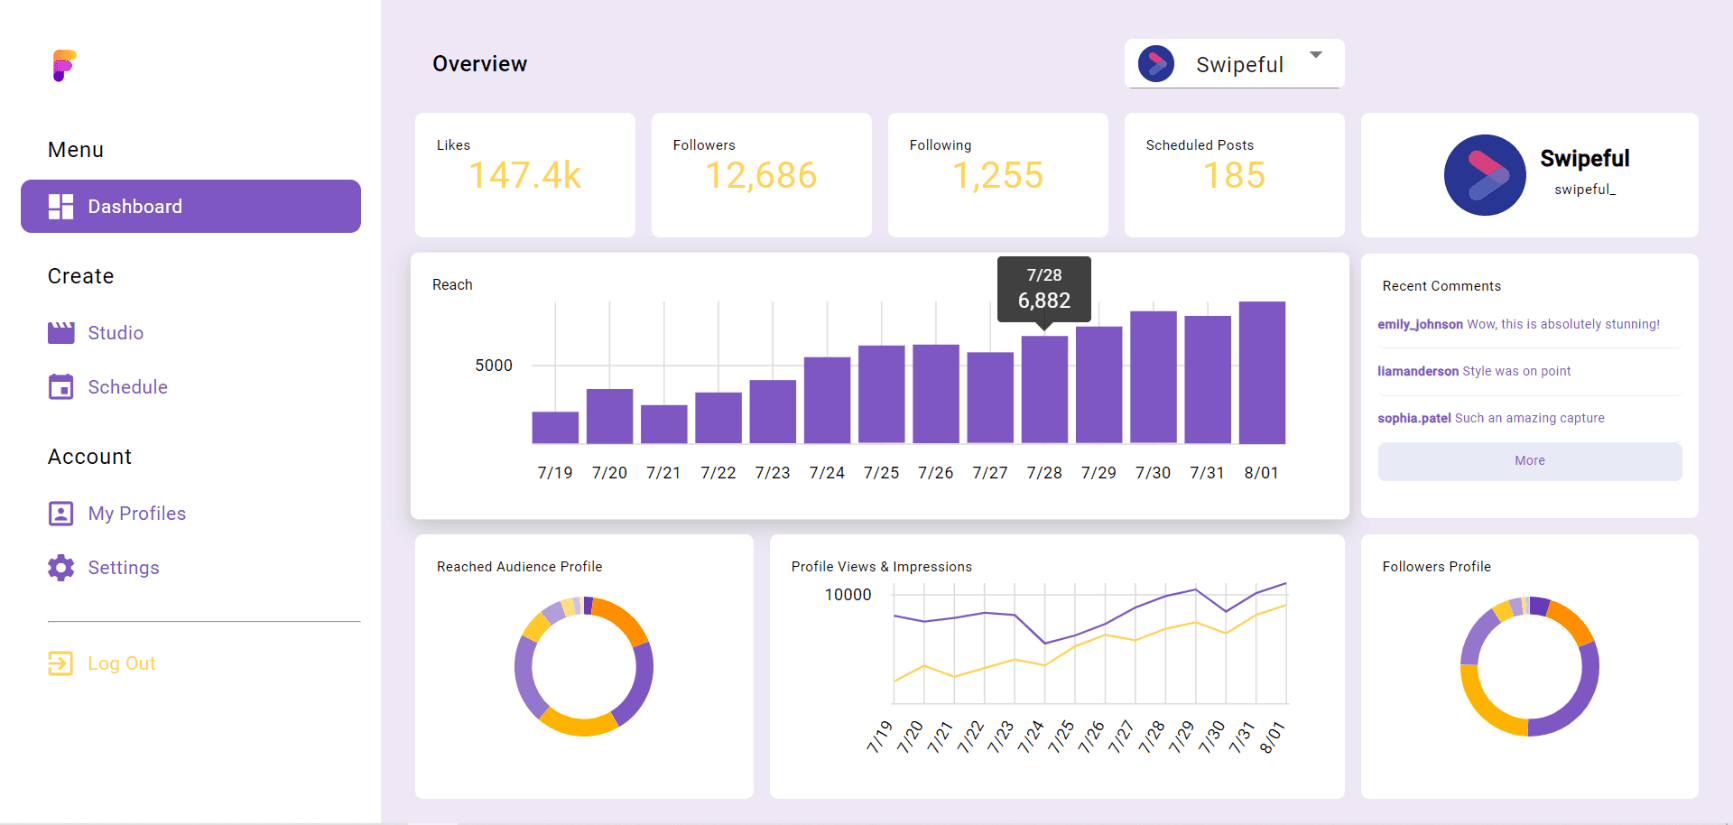Select the 8/01 bar in the Reach chart
1733x825 pixels.
click(x=1262, y=373)
